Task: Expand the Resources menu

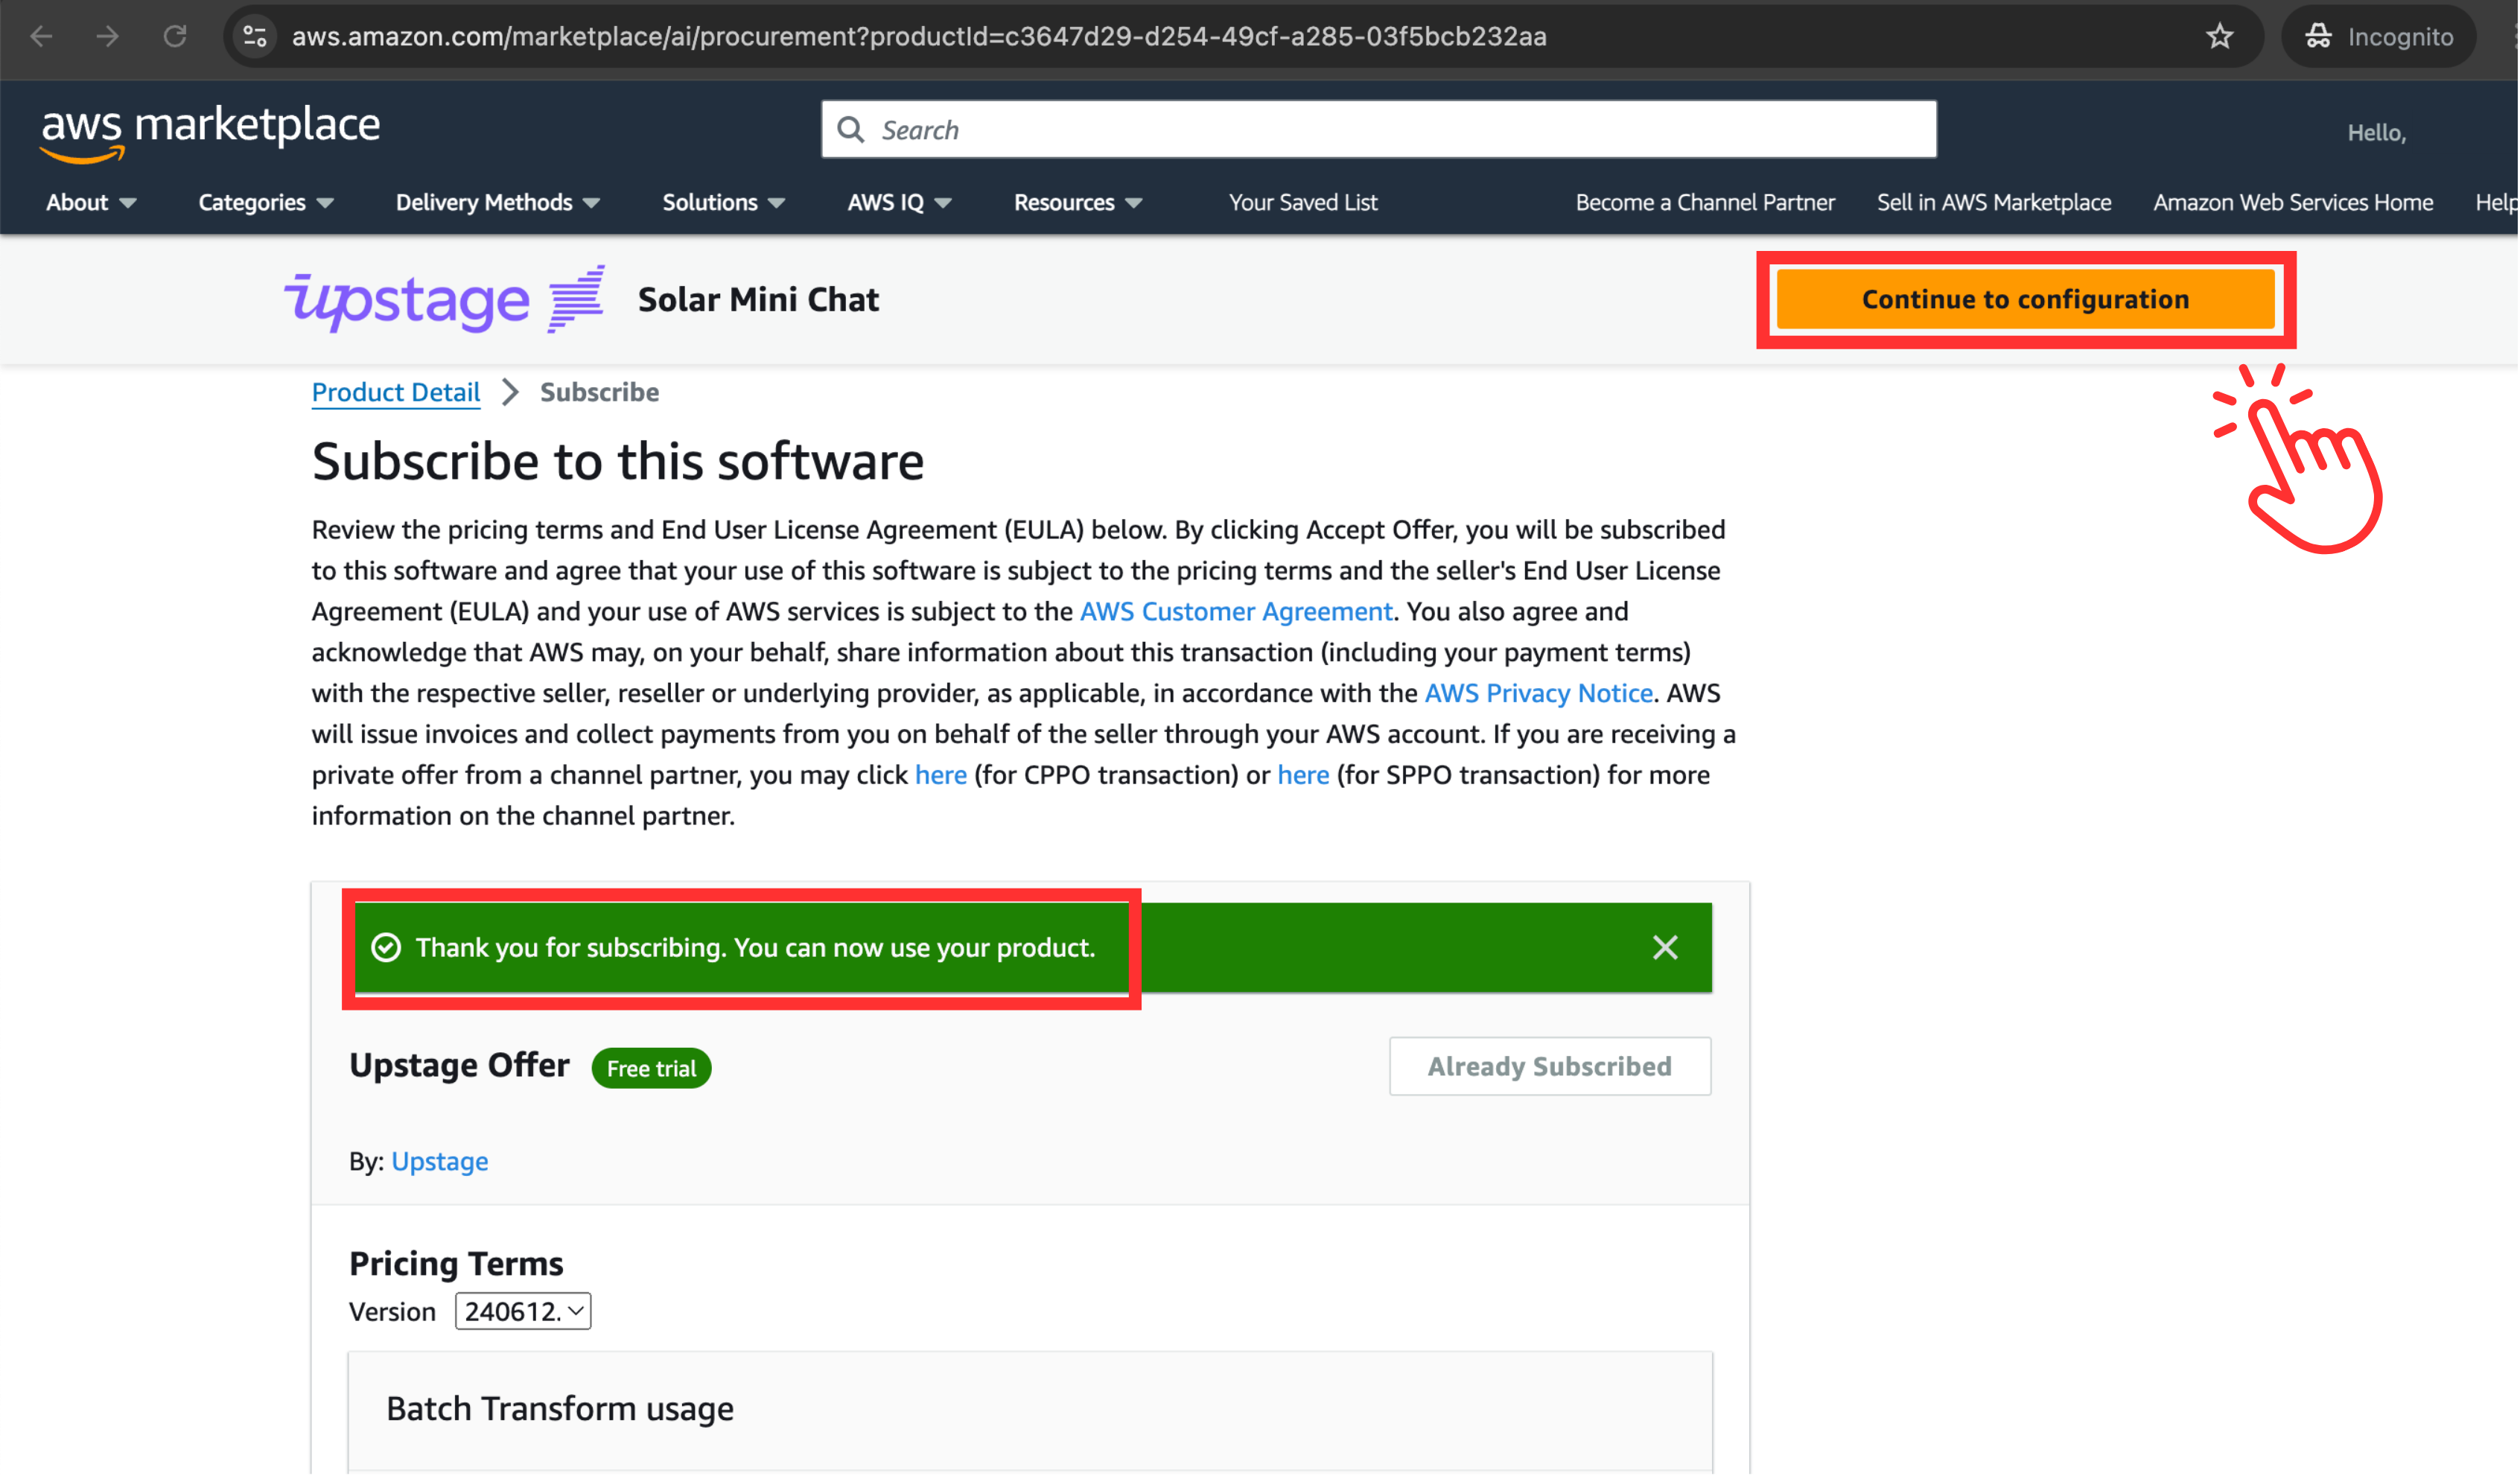Action: pyautogui.click(x=1078, y=203)
